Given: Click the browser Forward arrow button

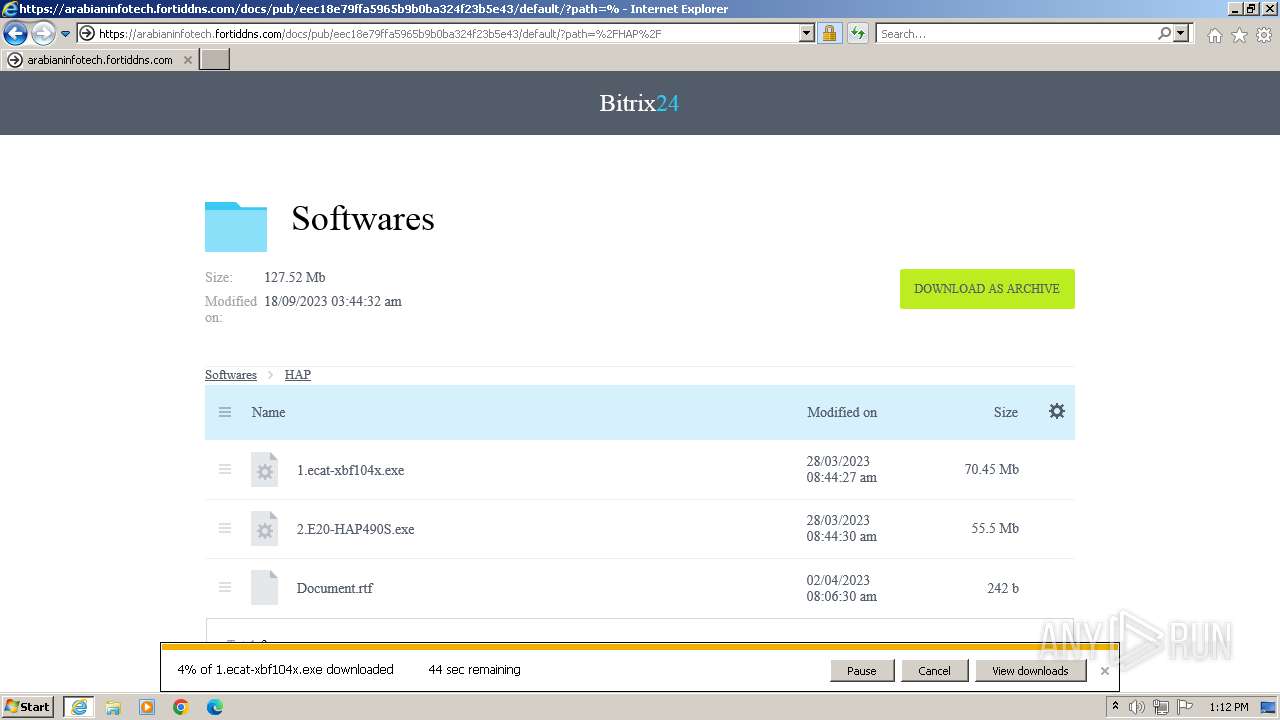Looking at the screenshot, I should tap(43, 34).
